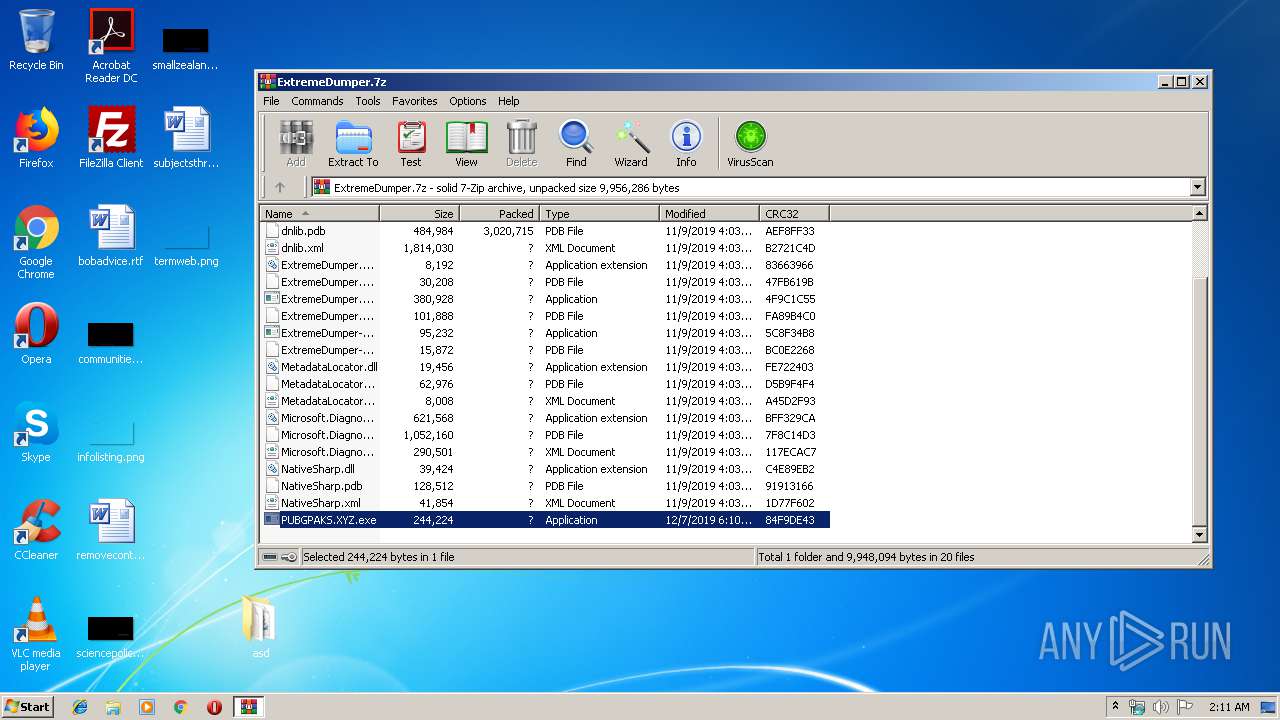
Task: Open FileZilla Client shortcut
Action: (x=111, y=138)
